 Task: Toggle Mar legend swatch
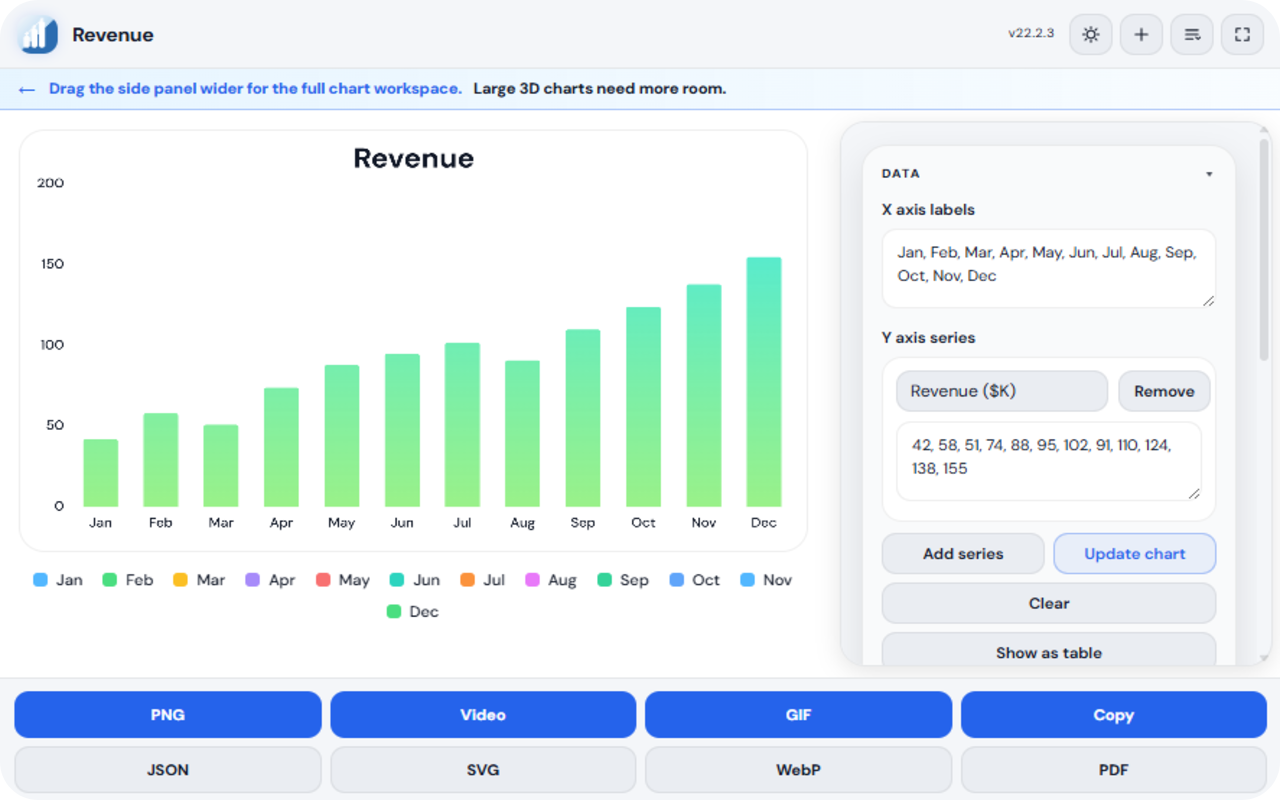[181, 580]
